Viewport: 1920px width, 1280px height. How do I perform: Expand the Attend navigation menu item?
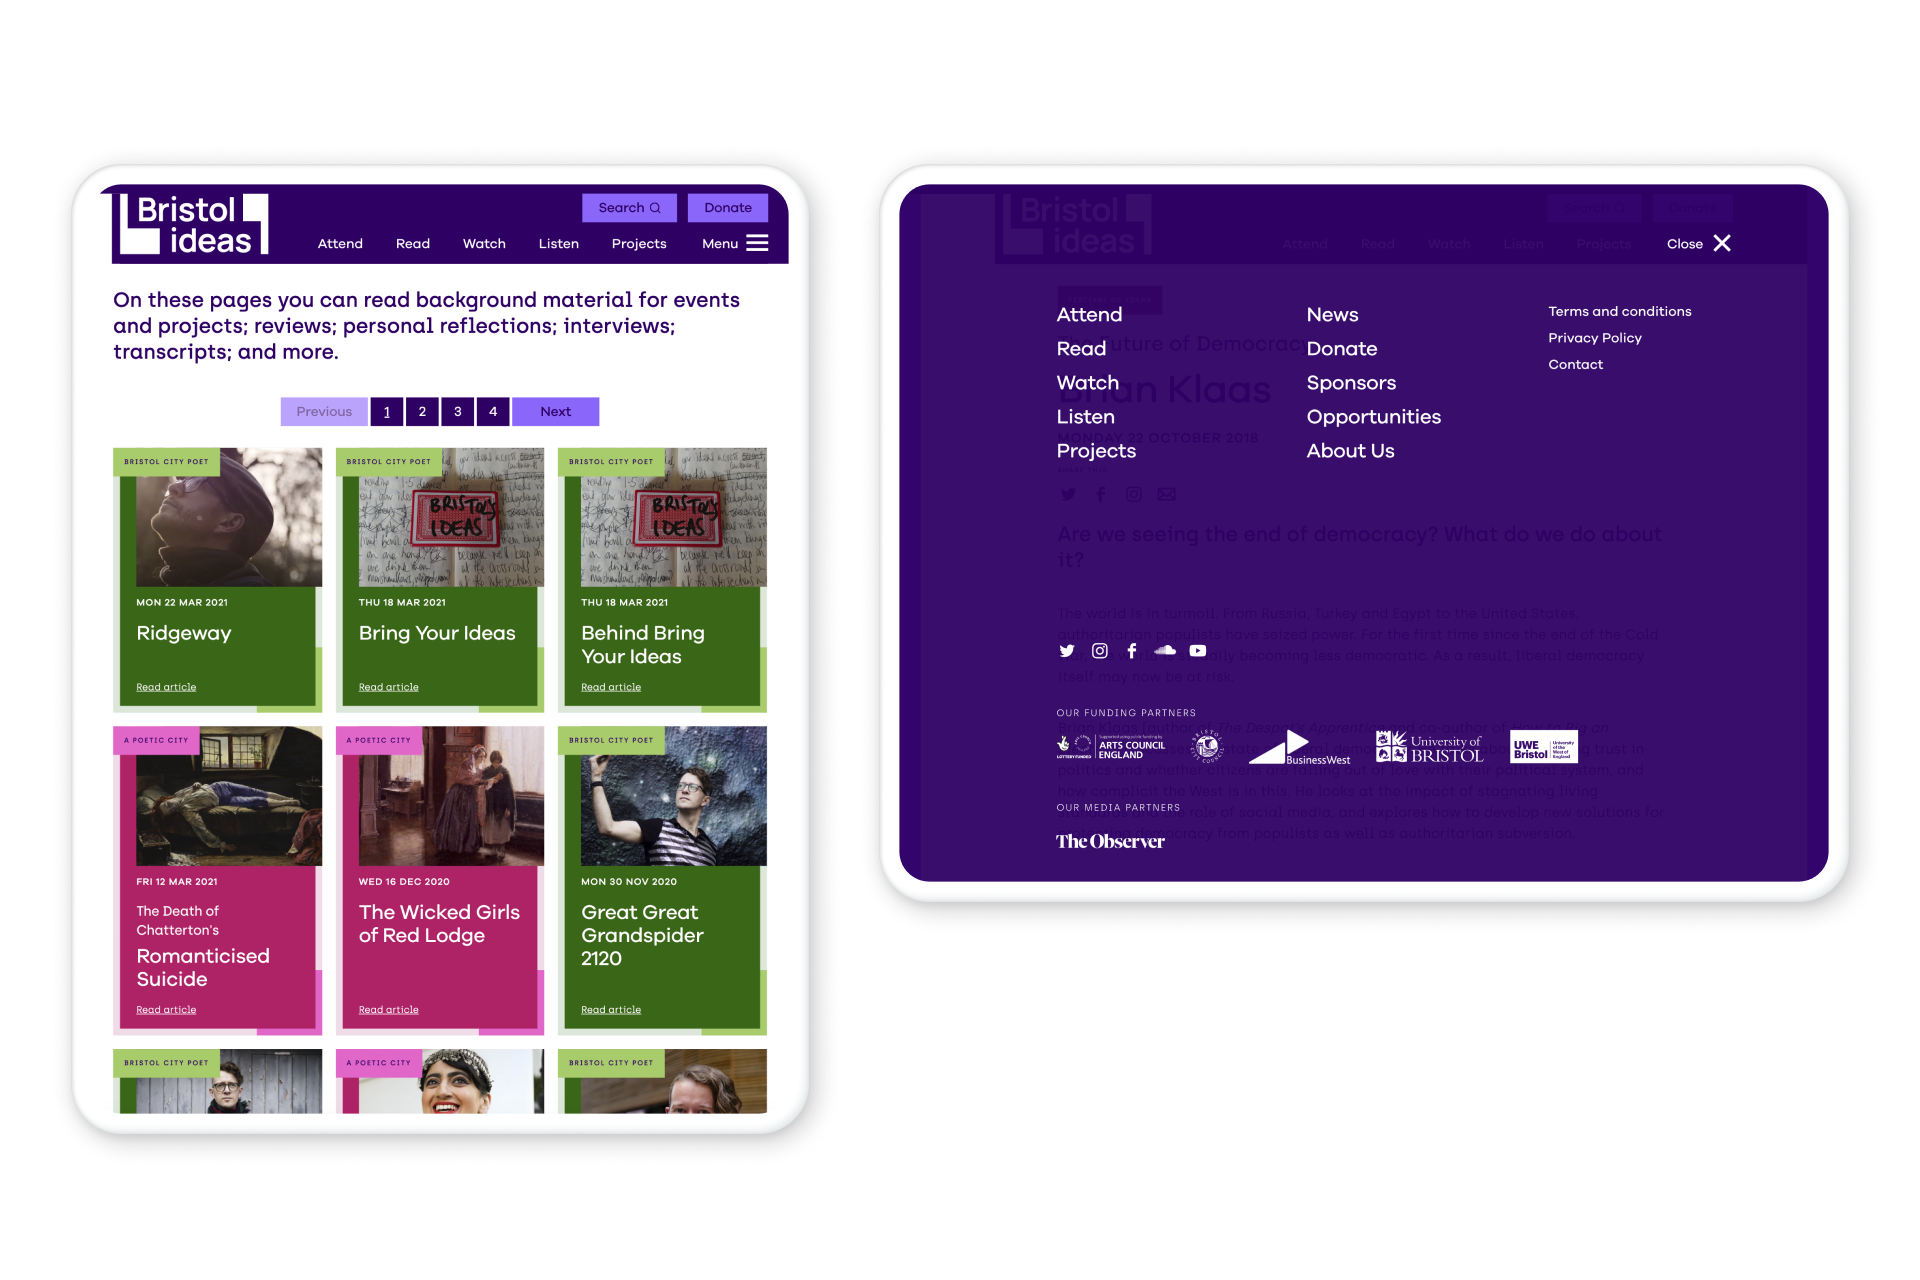click(x=1090, y=314)
